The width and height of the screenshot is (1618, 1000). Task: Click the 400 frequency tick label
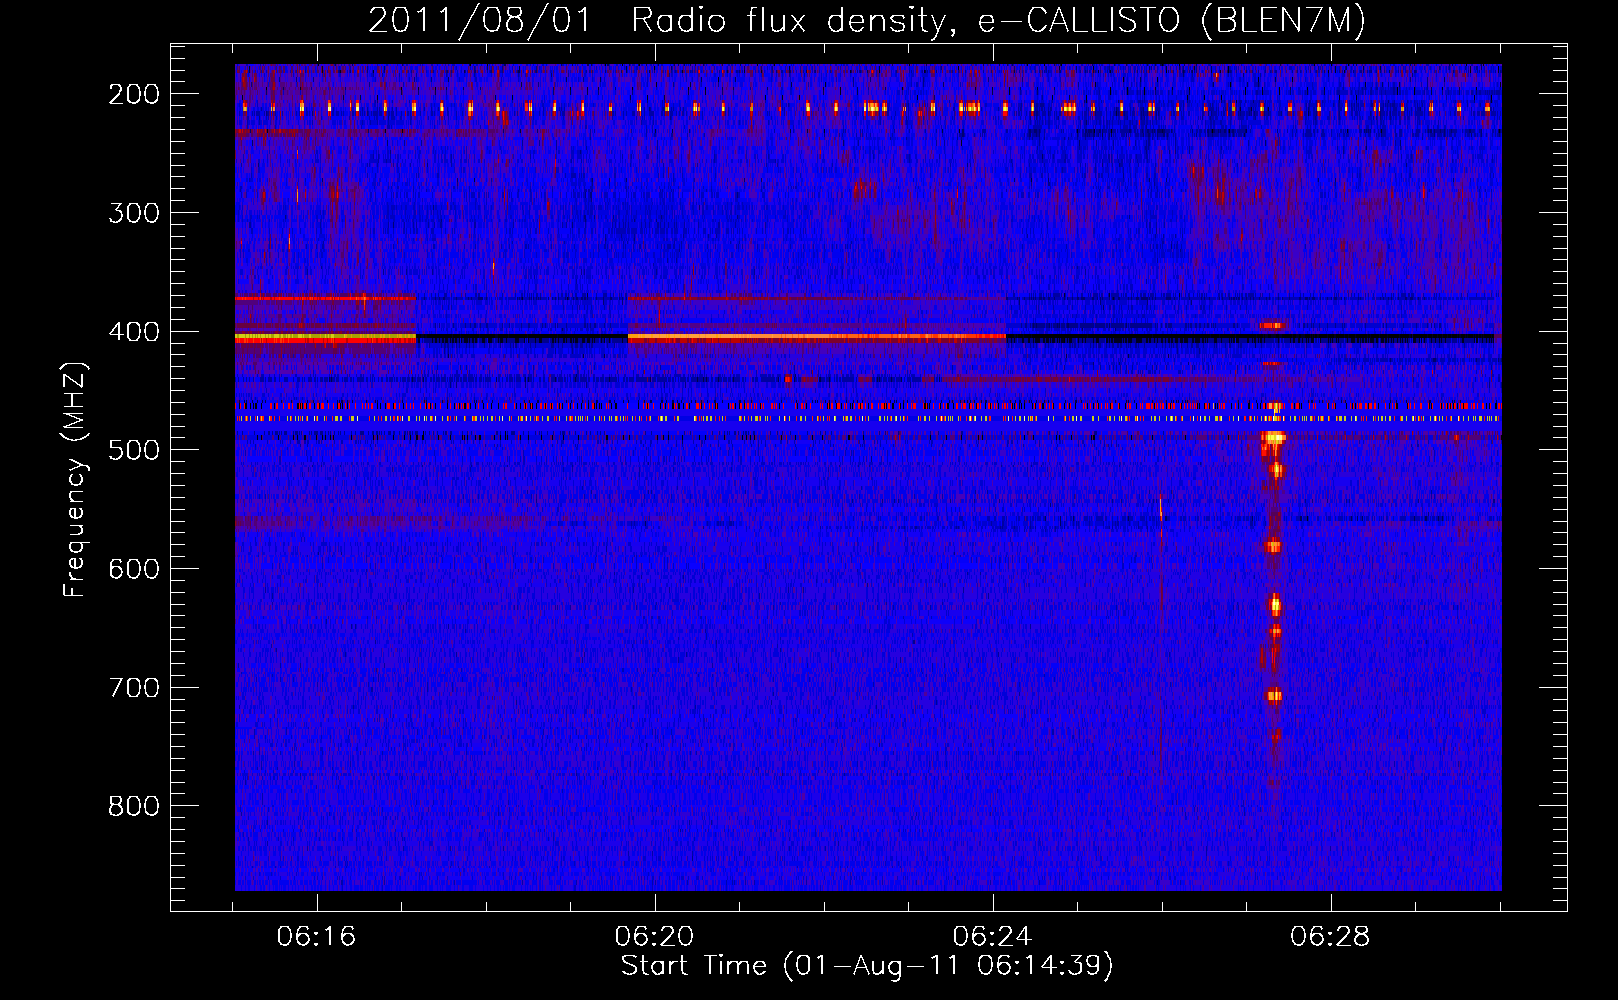(134, 332)
